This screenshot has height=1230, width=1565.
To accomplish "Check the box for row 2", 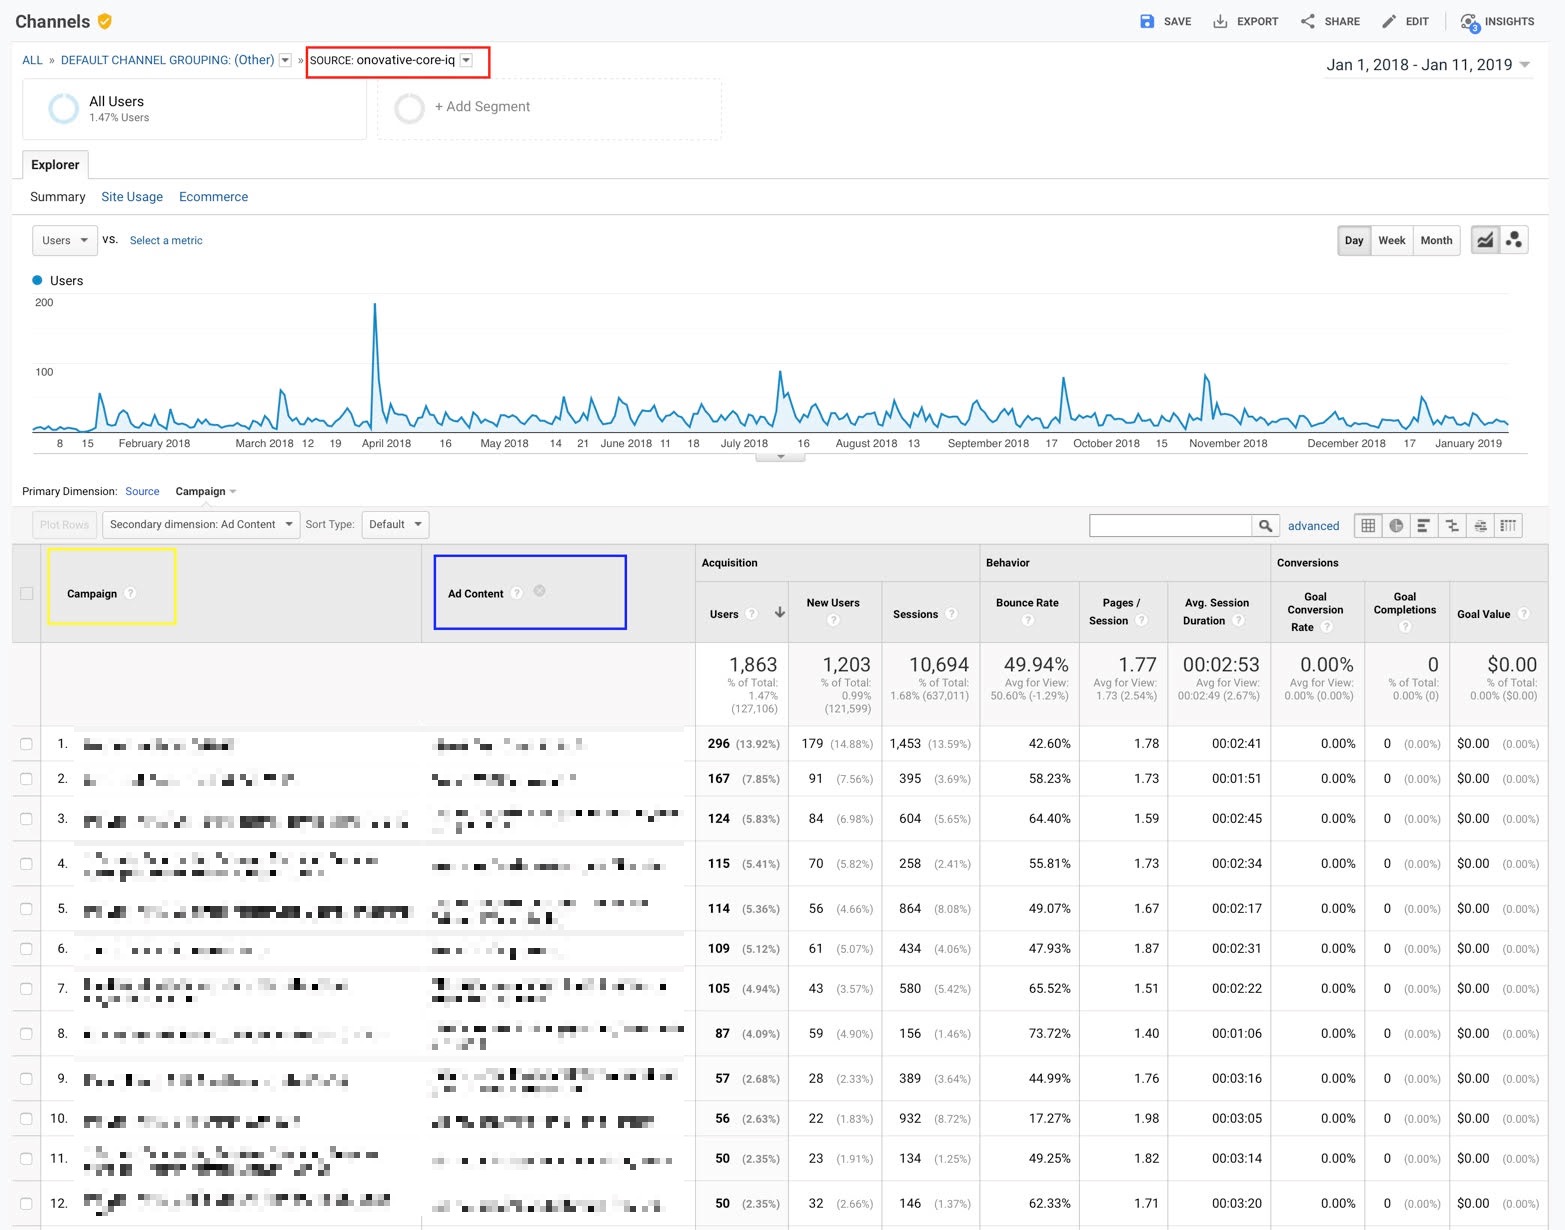I will 27,779.
